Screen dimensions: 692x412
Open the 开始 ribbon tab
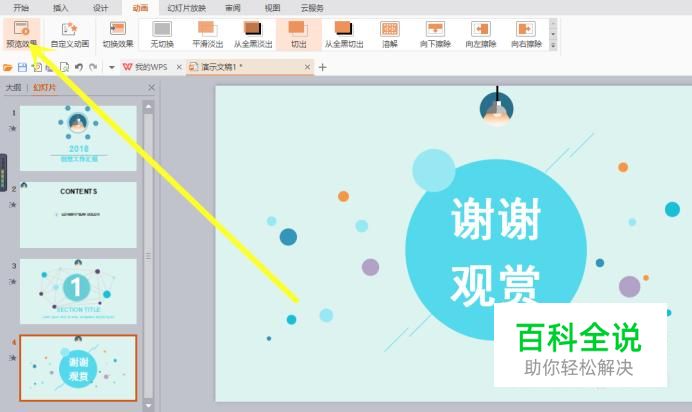(21, 7)
